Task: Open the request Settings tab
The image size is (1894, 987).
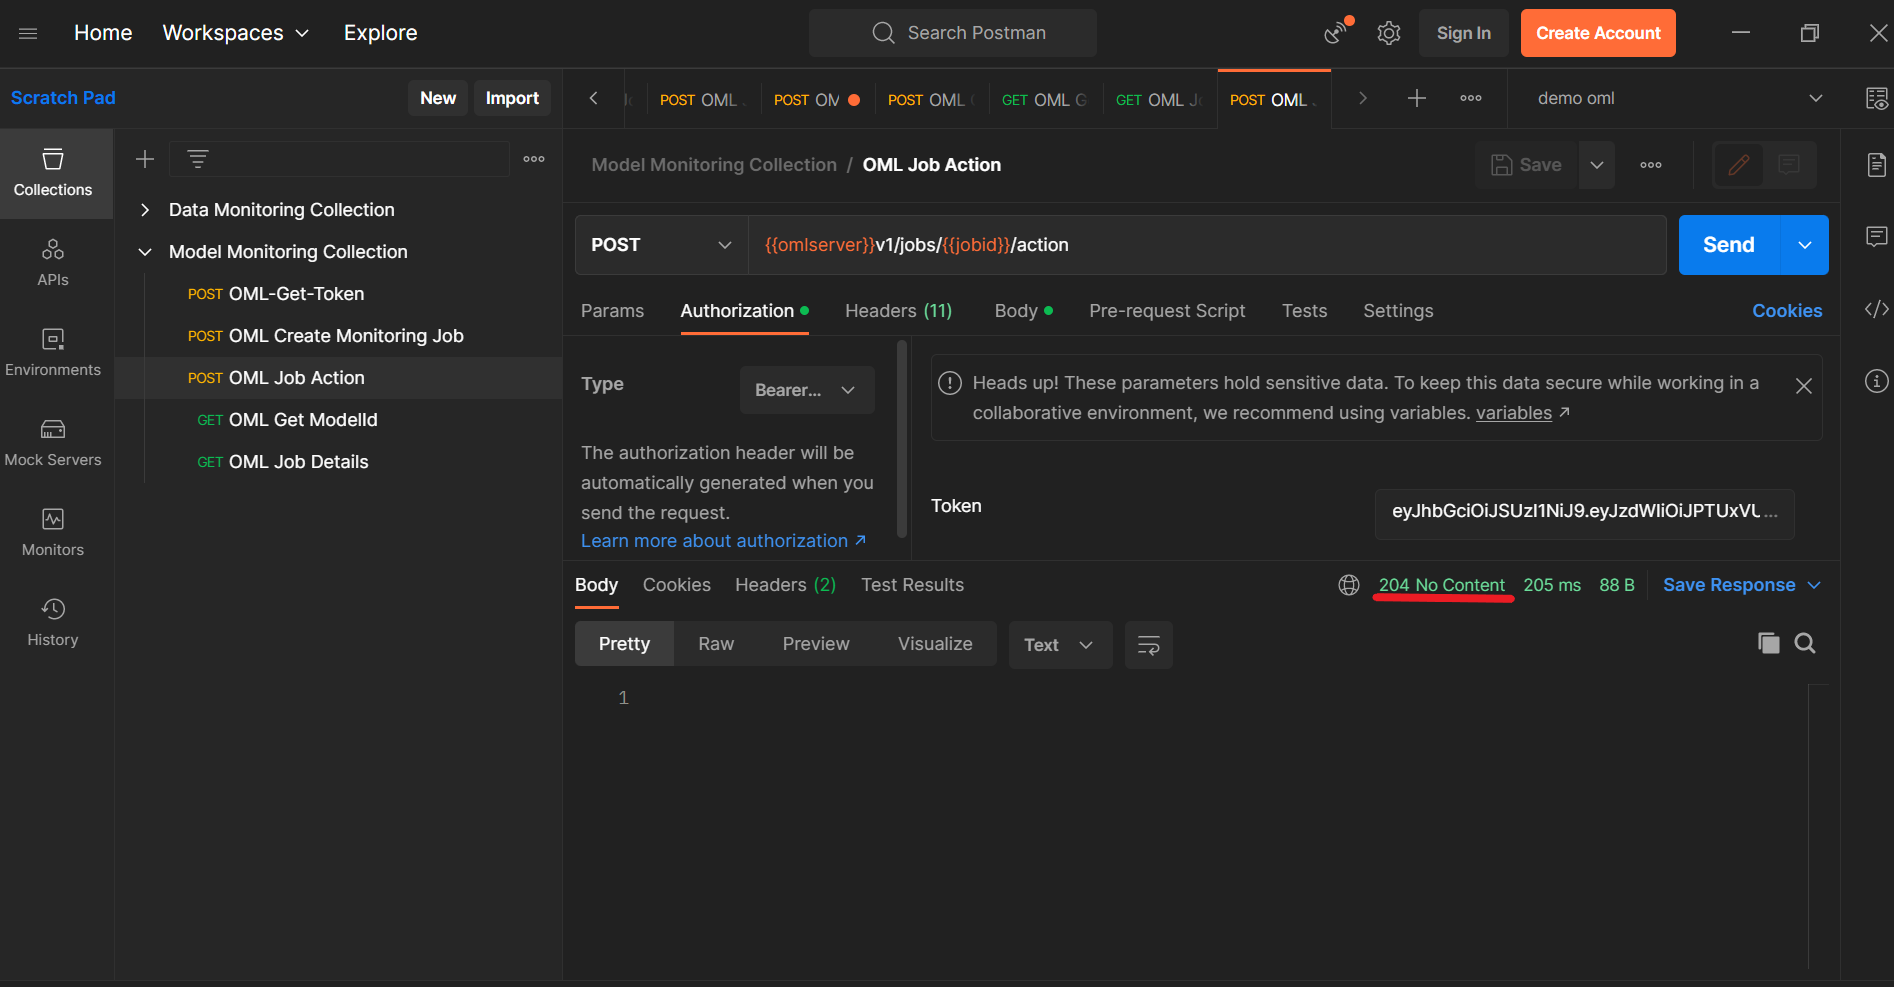Action: (x=1398, y=311)
